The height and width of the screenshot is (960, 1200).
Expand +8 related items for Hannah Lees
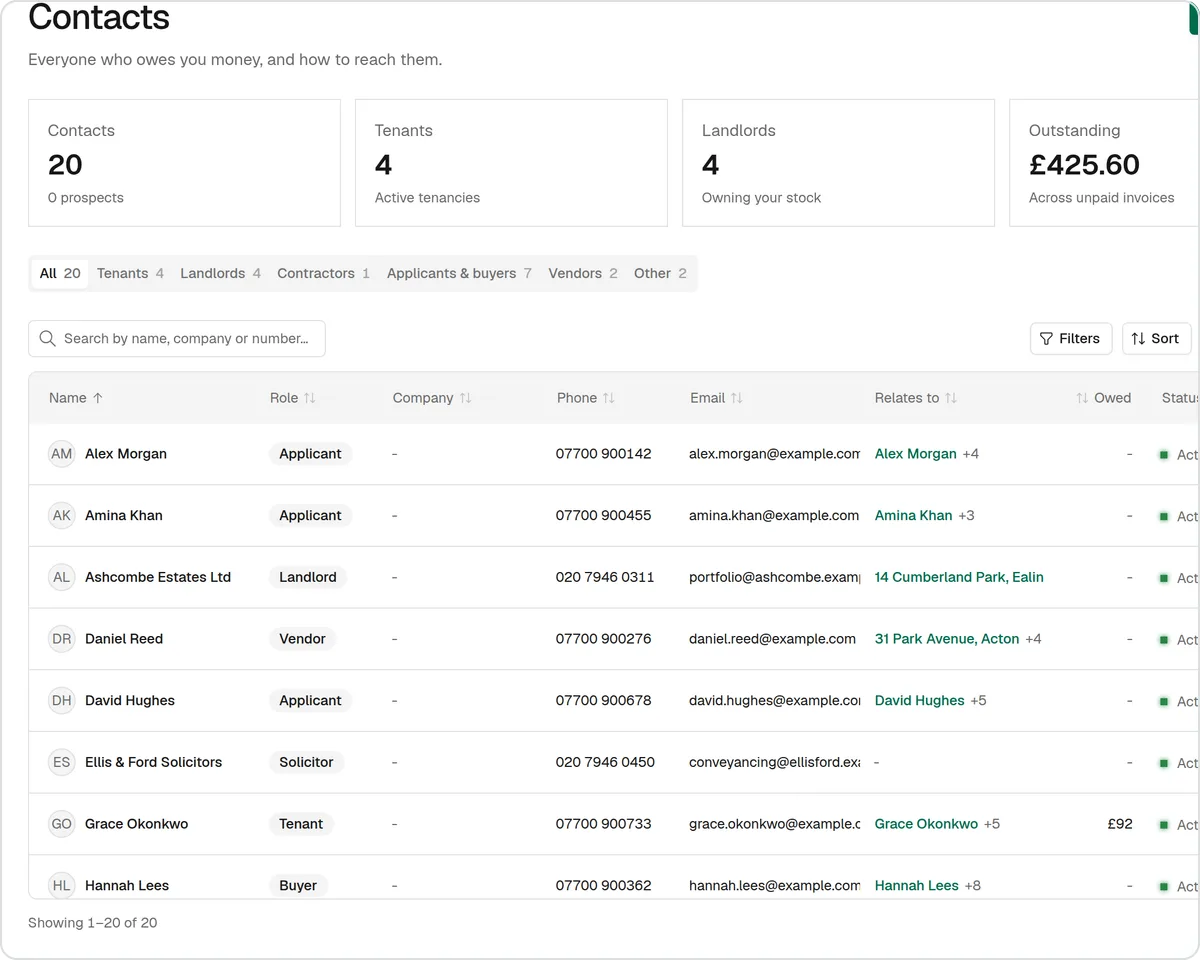(x=972, y=885)
